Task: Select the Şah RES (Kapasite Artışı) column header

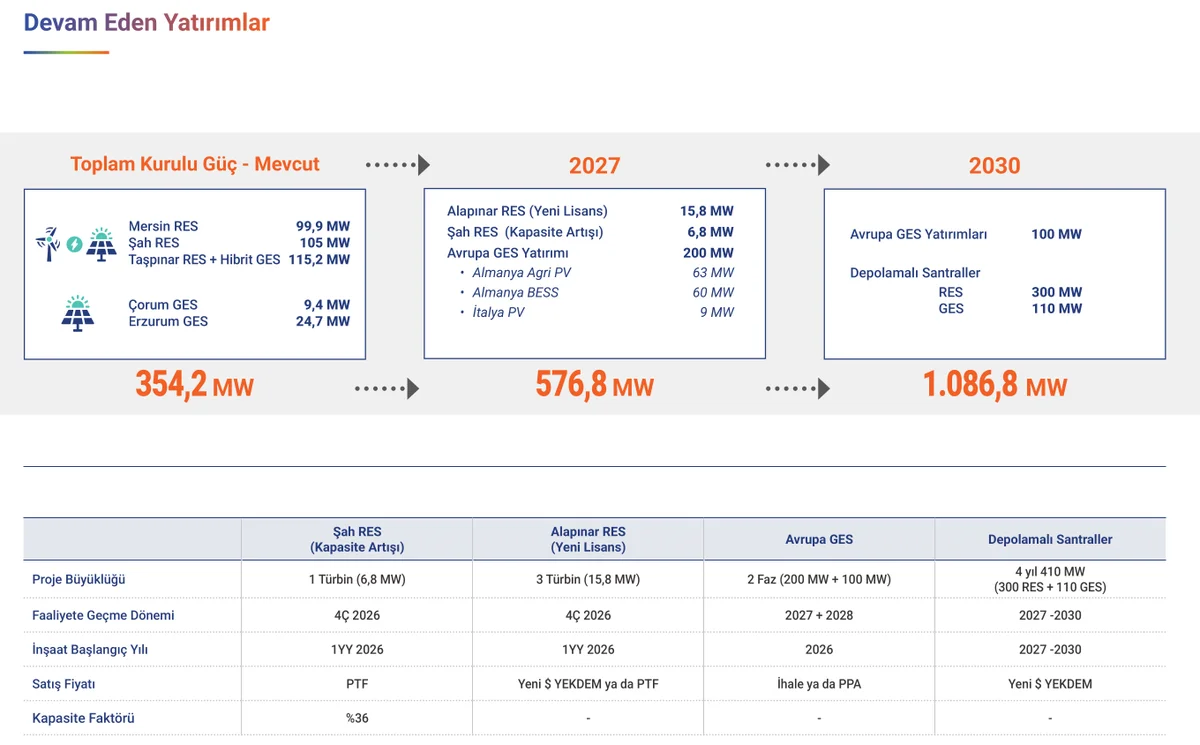Action: coord(357,539)
